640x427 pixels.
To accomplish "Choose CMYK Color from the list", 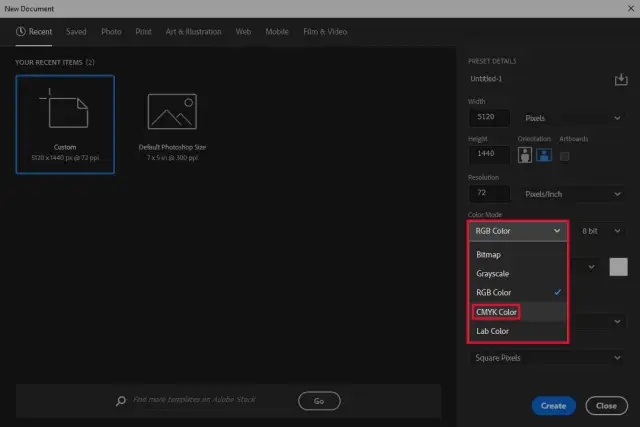I will (497, 312).
